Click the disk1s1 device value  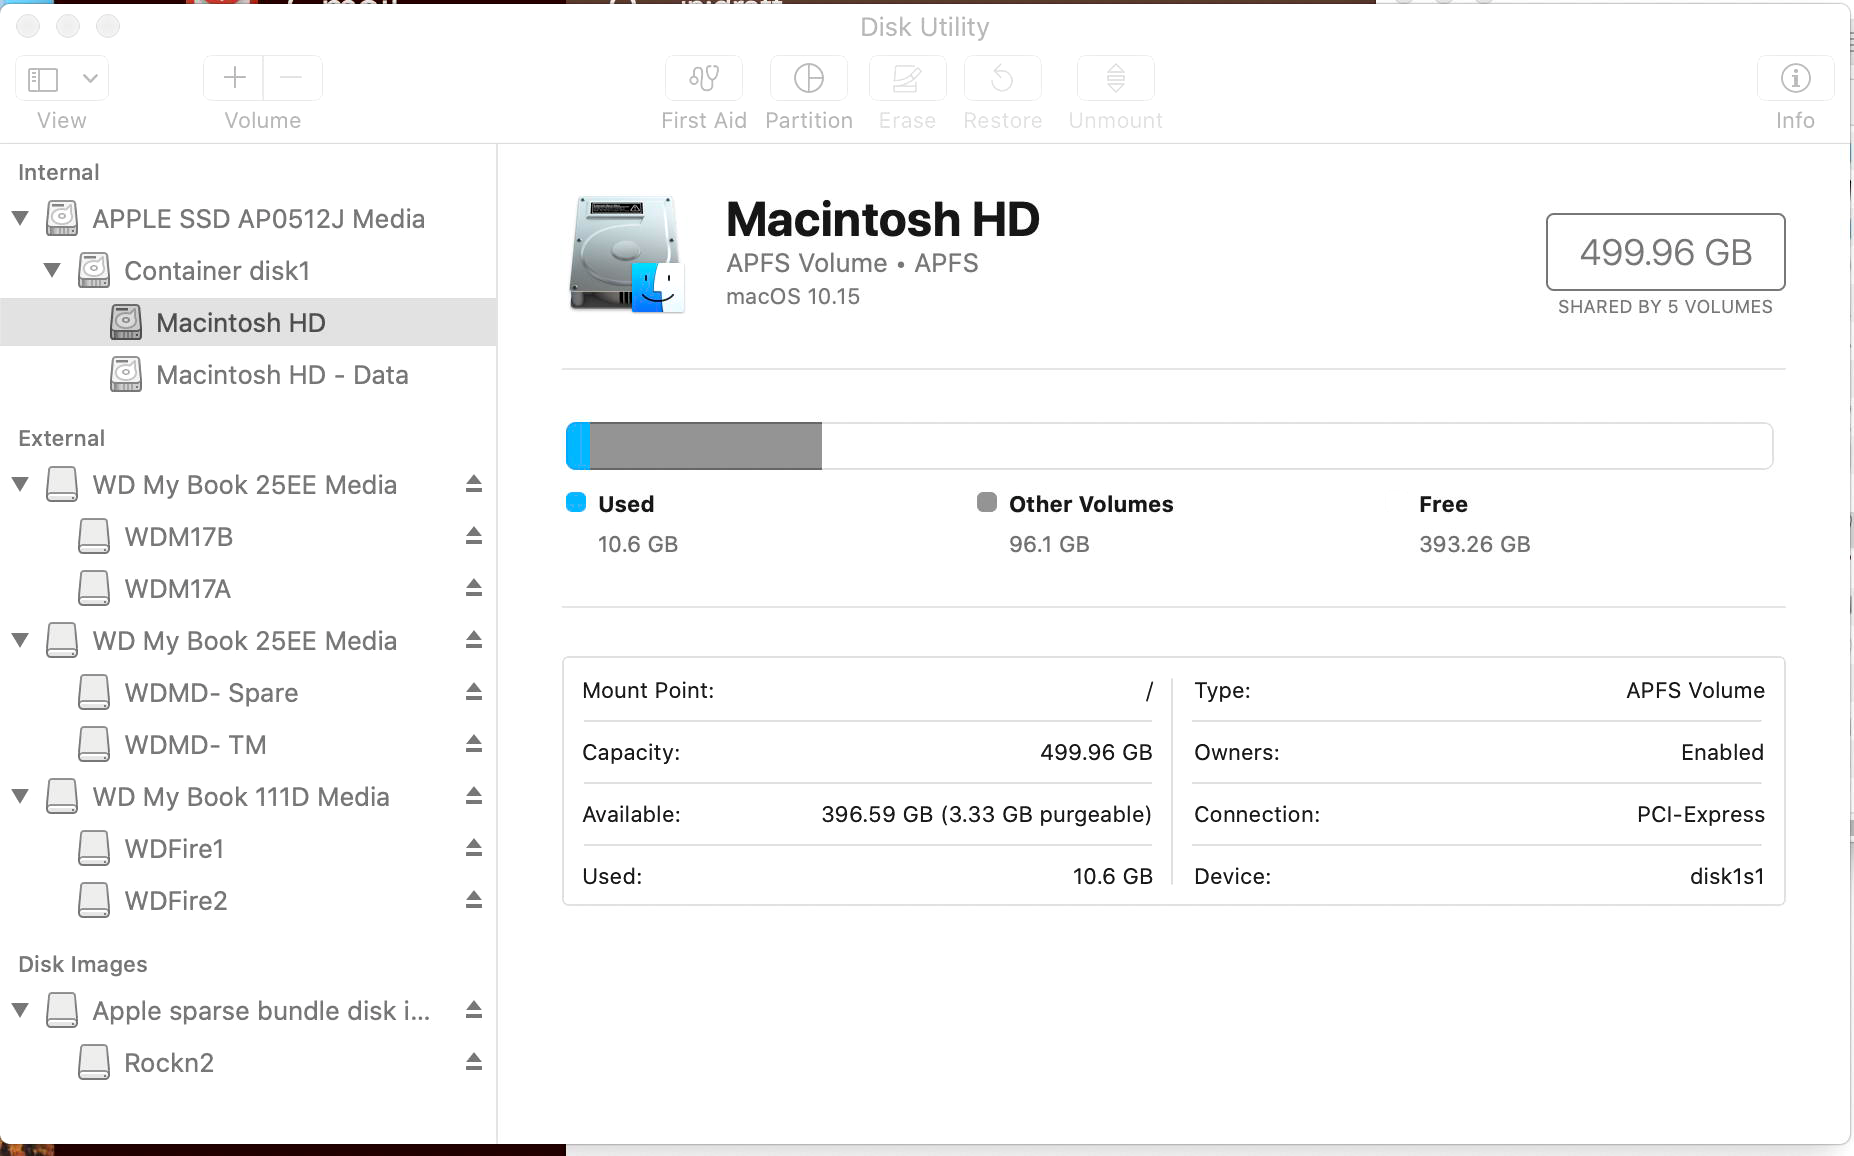pos(1727,876)
